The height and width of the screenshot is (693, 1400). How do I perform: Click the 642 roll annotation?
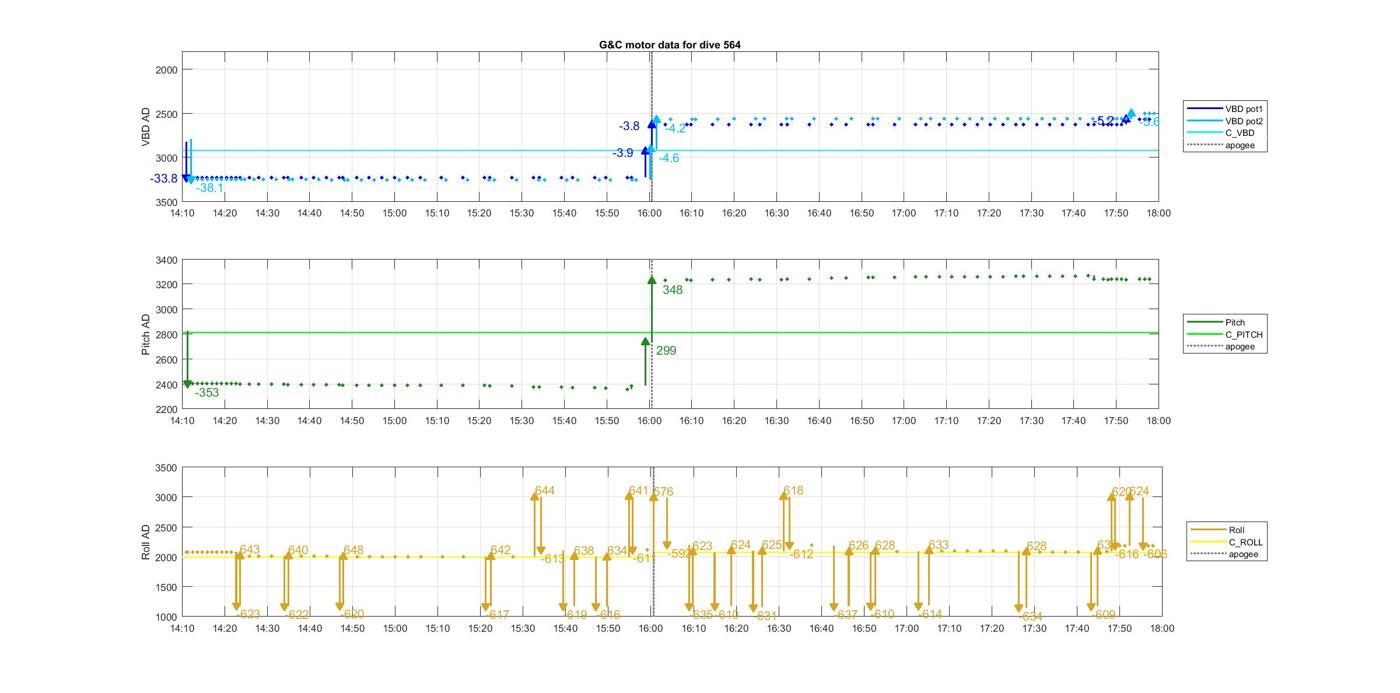501,551
